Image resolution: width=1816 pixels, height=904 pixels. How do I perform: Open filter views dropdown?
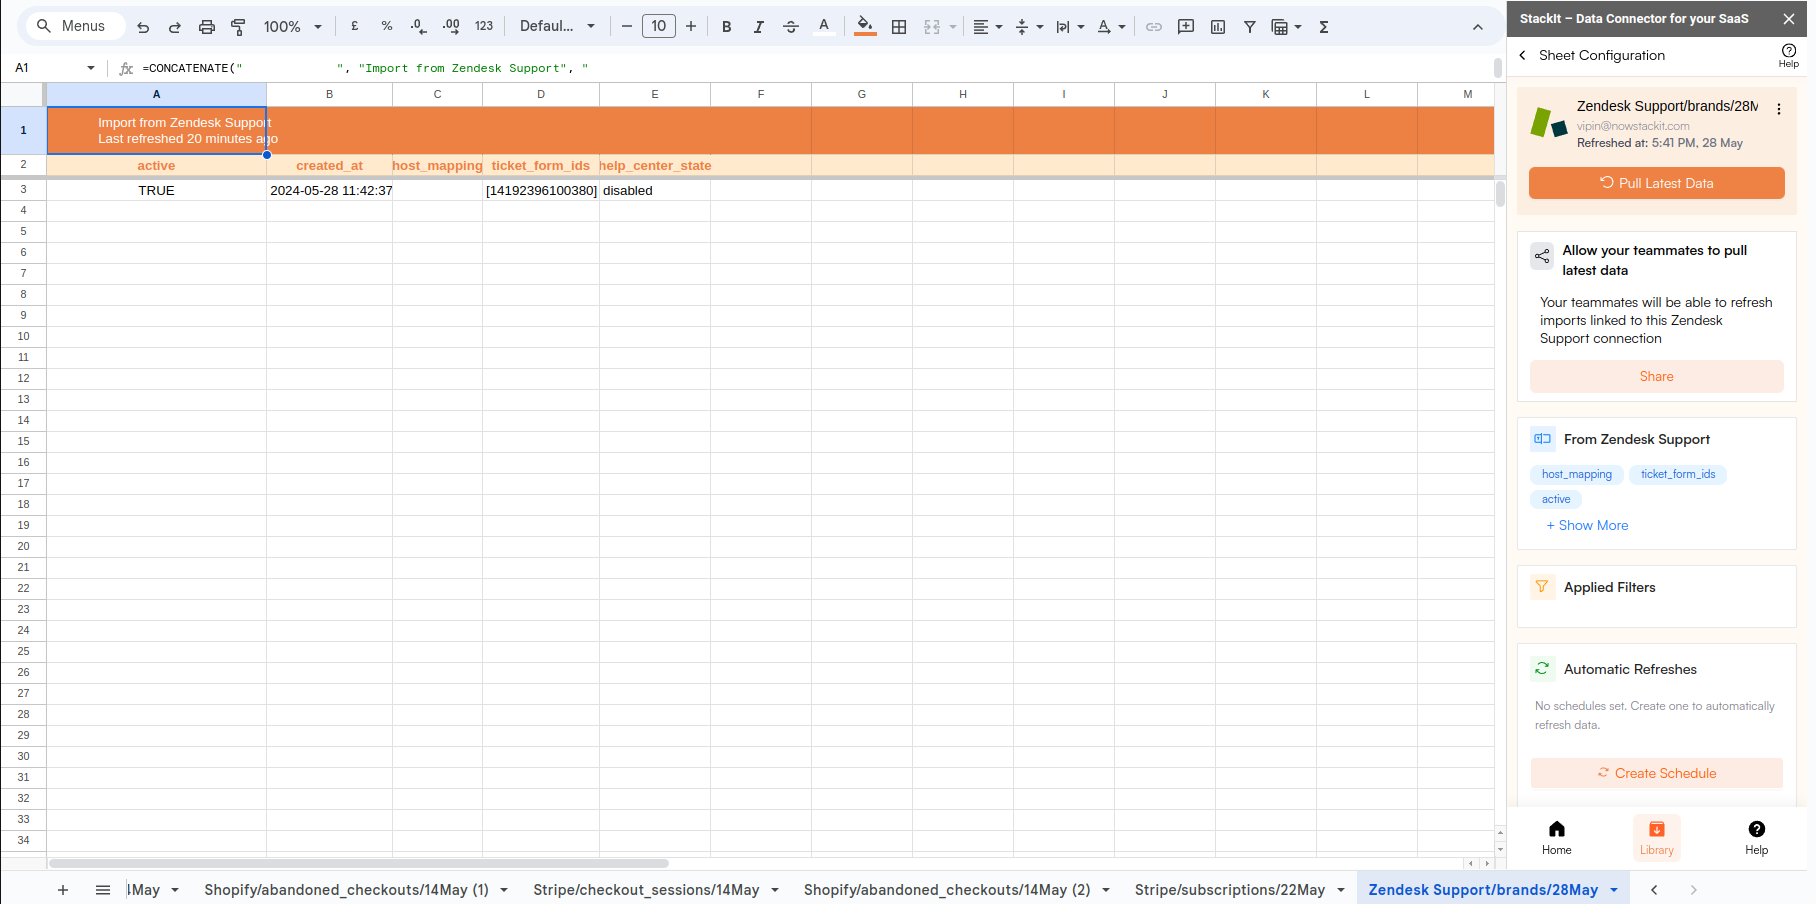pyautogui.click(x=1286, y=27)
